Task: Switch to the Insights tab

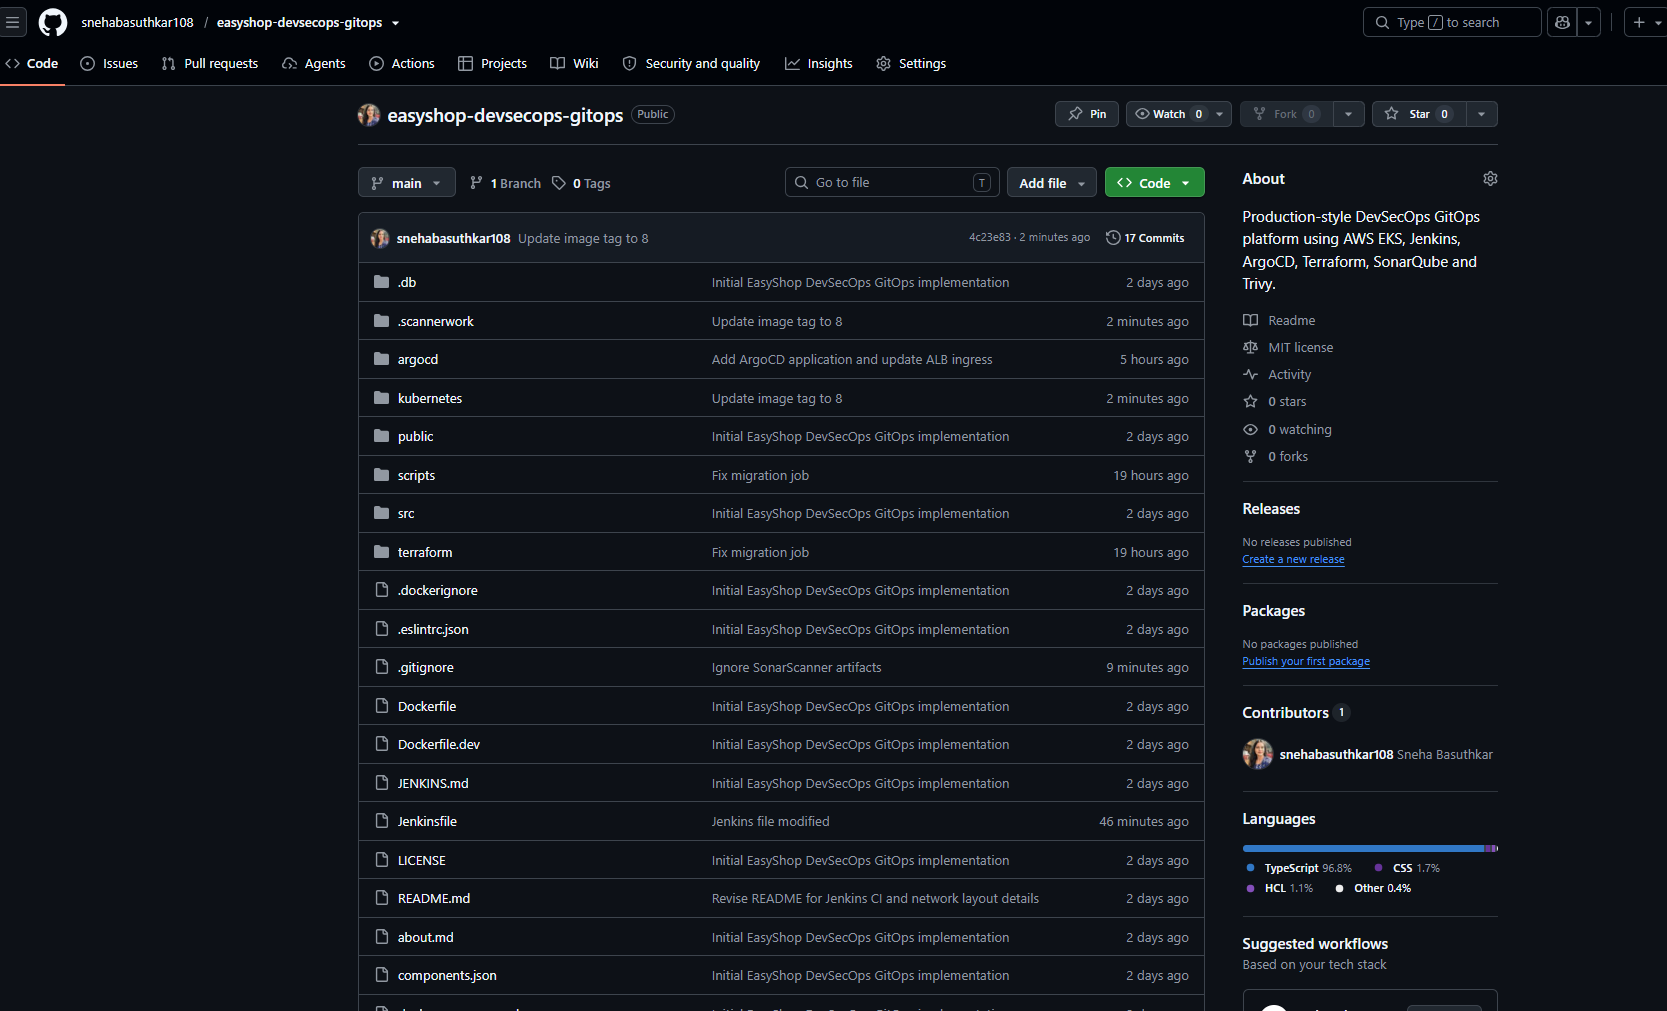Action: (819, 63)
